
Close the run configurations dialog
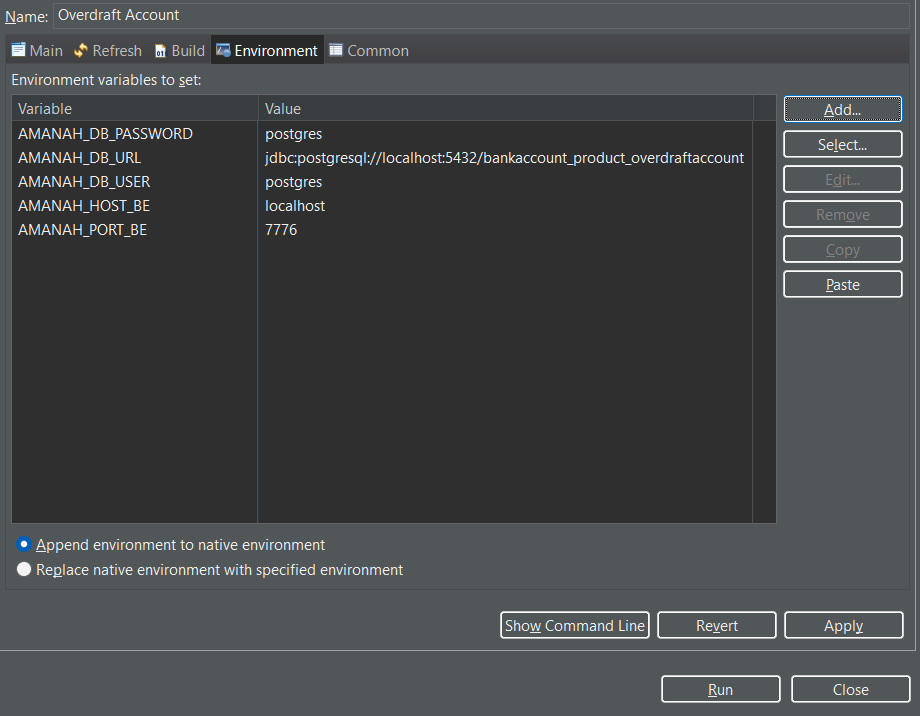pos(850,690)
